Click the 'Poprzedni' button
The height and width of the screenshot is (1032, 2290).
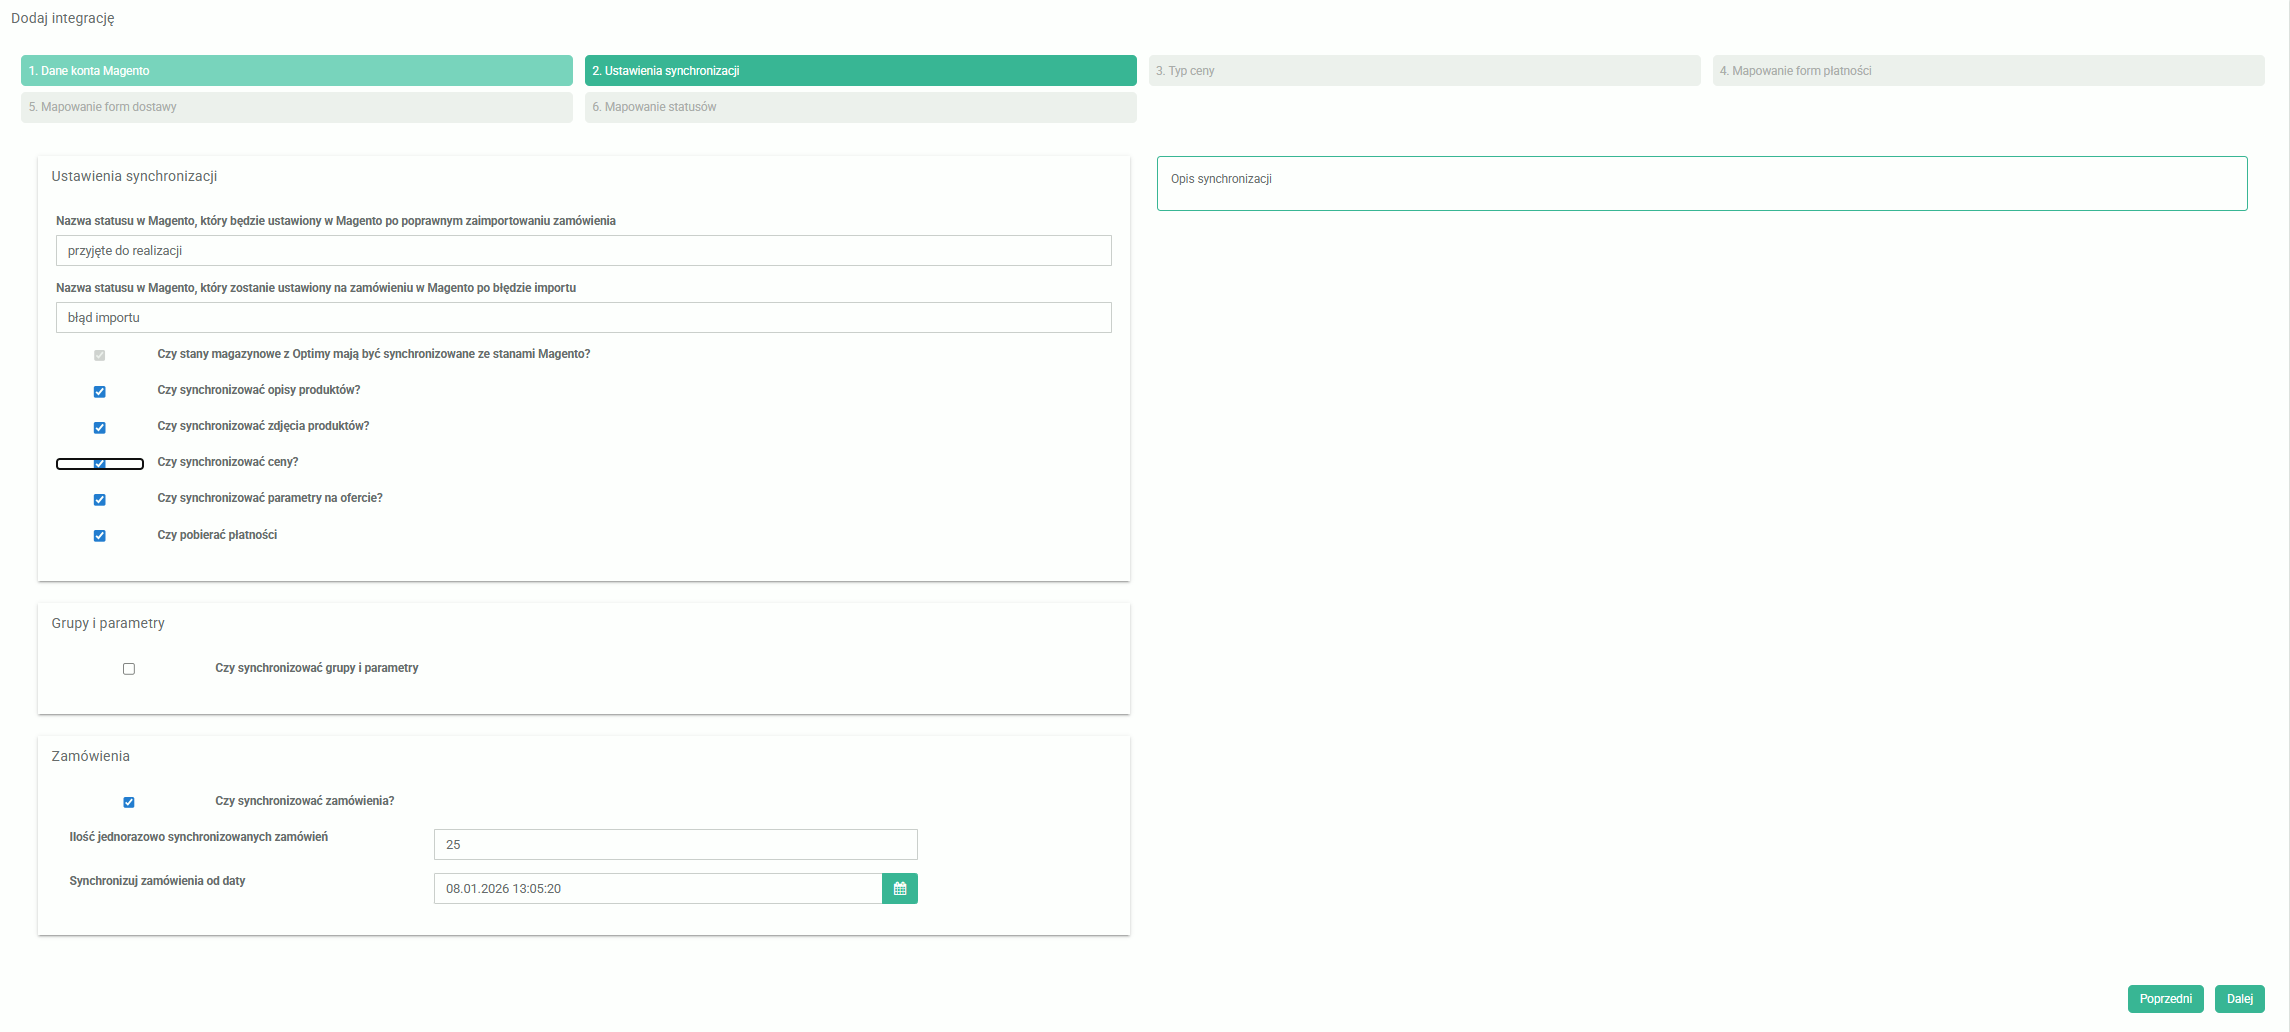point(2165,999)
